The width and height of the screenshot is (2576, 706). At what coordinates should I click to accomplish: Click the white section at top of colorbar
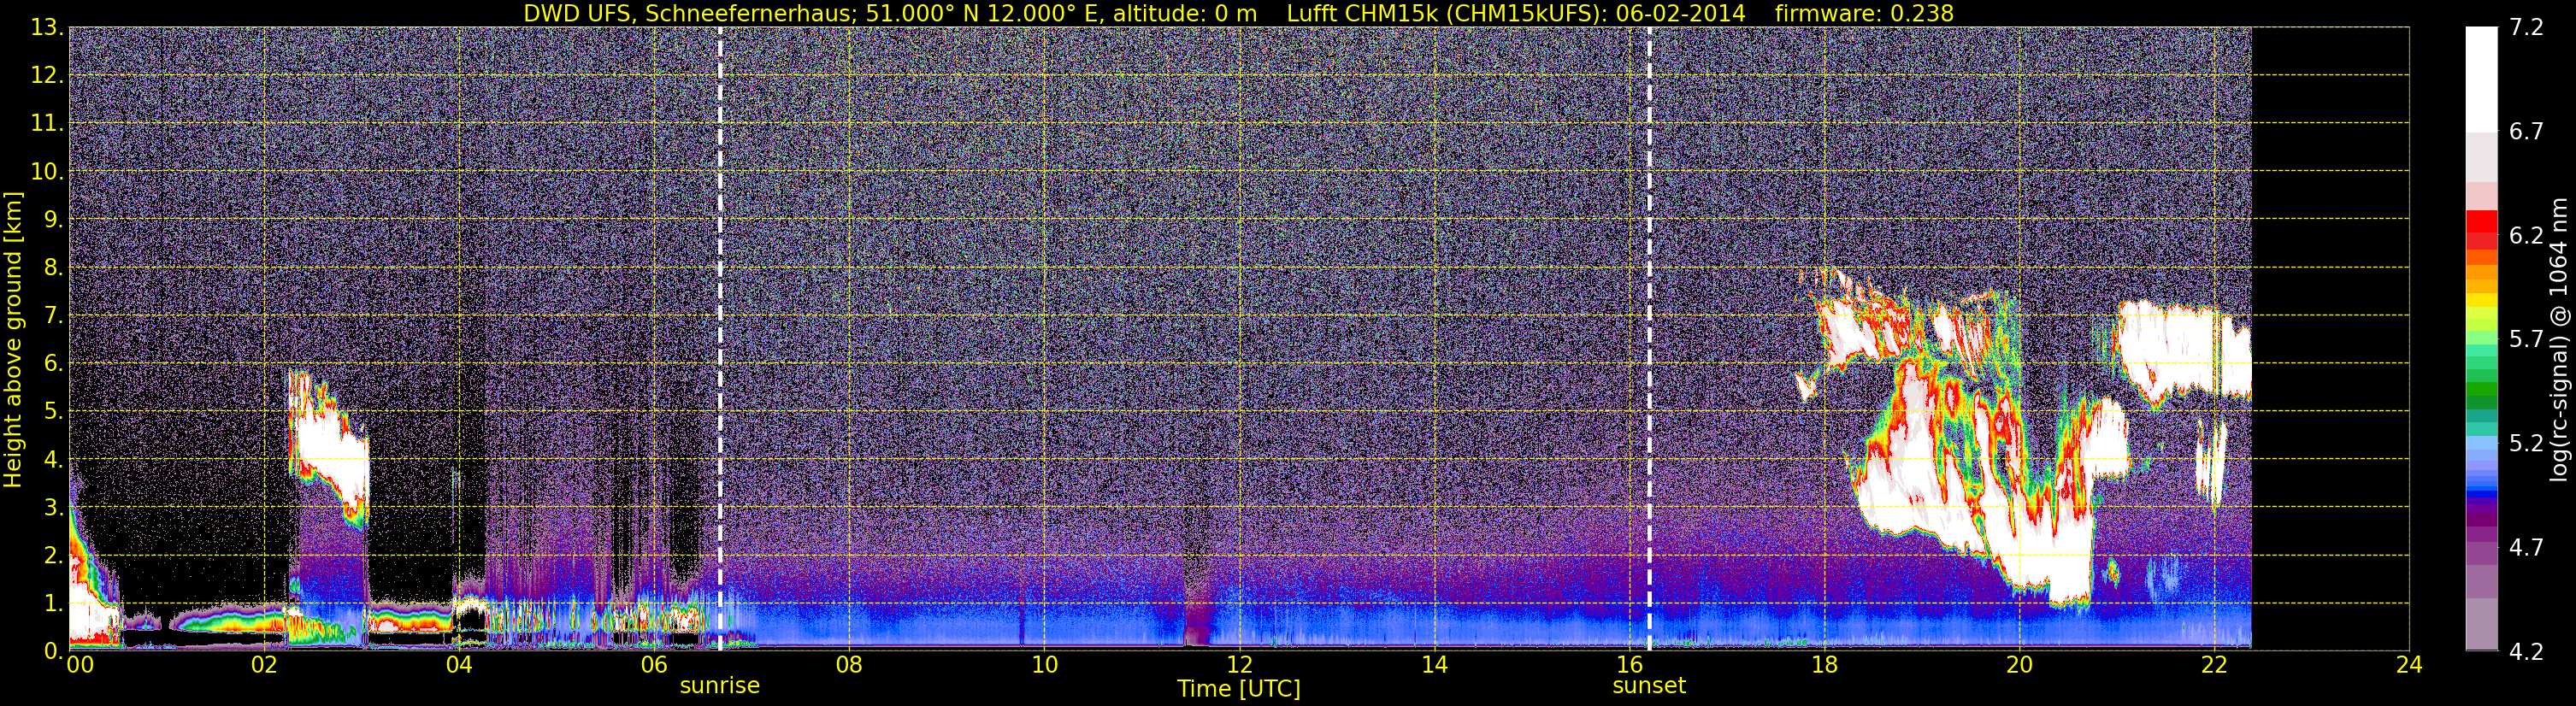(2482, 80)
